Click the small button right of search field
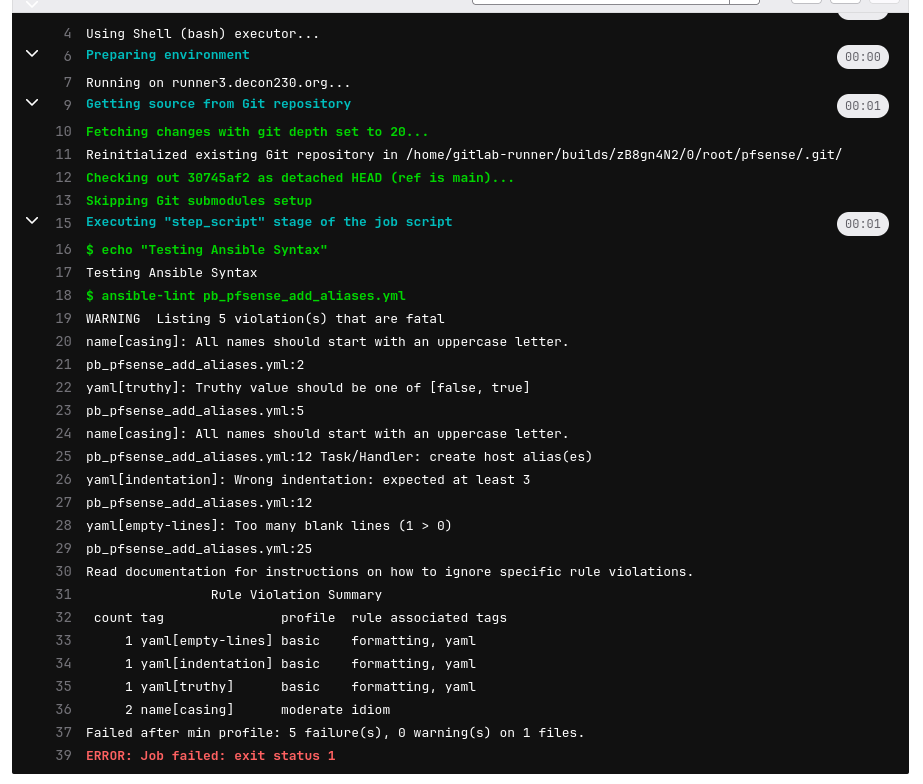Viewport: 923px width, 784px height. click(747, 5)
